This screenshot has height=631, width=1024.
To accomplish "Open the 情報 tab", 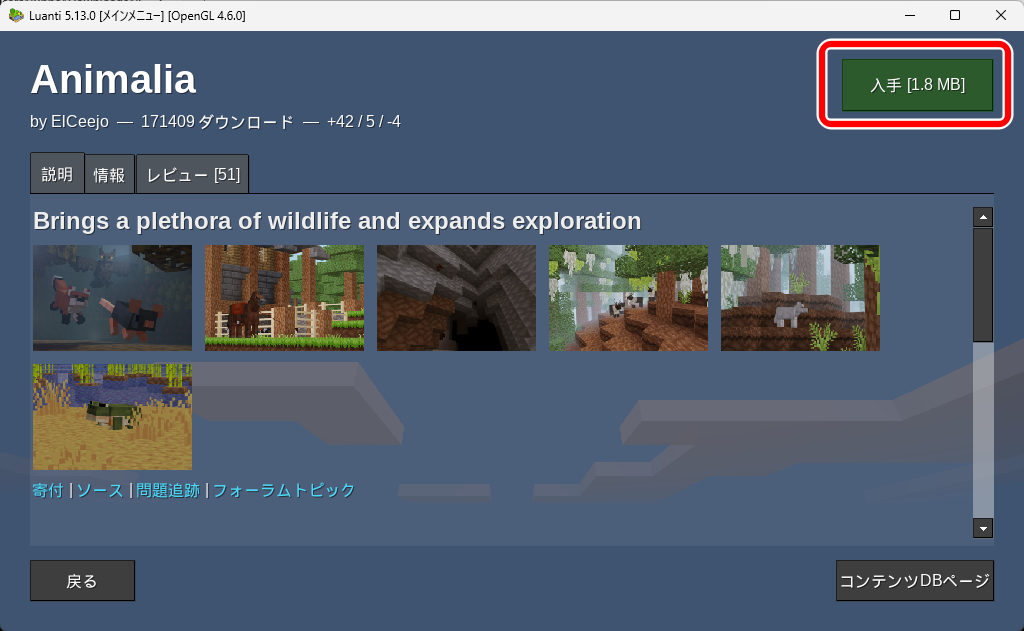I will pyautogui.click(x=110, y=174).
